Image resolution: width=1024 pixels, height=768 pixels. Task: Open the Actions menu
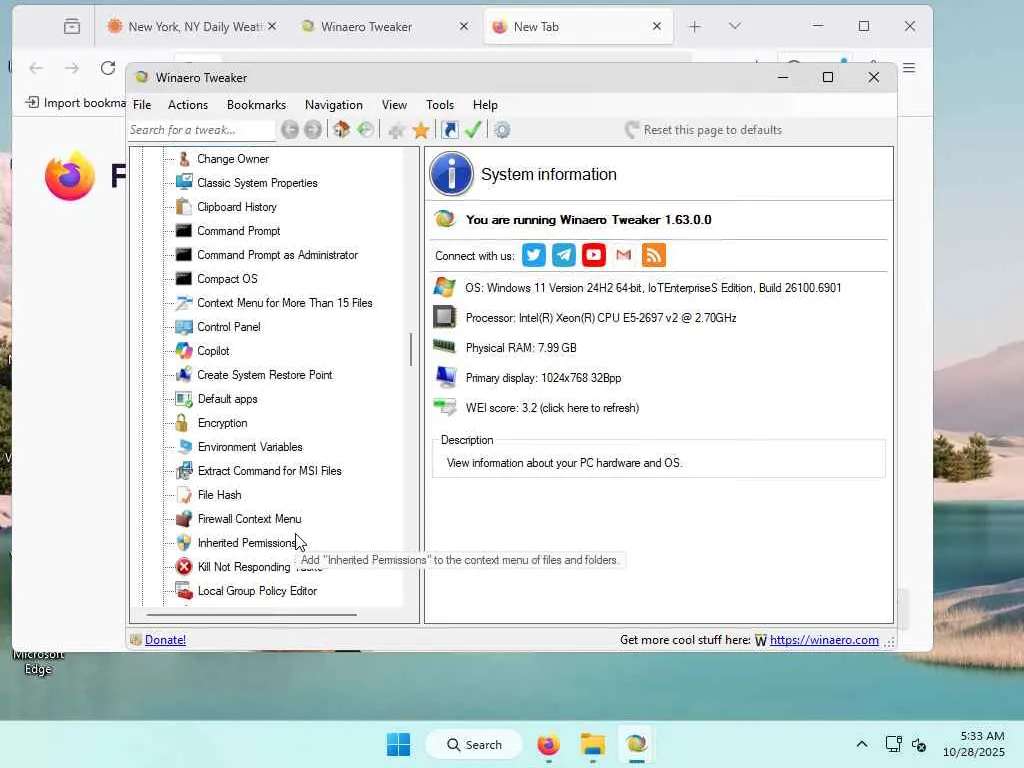click(x=187, y=104)
